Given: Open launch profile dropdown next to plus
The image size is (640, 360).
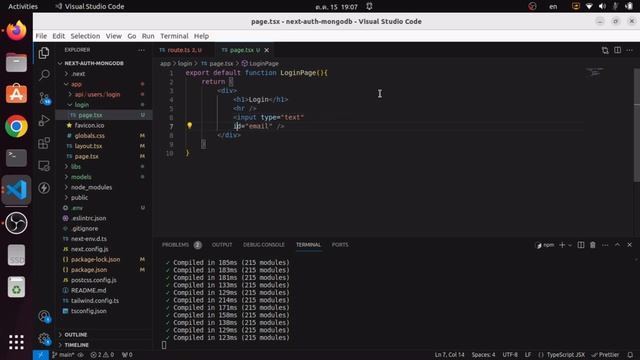Looking at the screenshot, I should 570,245.
